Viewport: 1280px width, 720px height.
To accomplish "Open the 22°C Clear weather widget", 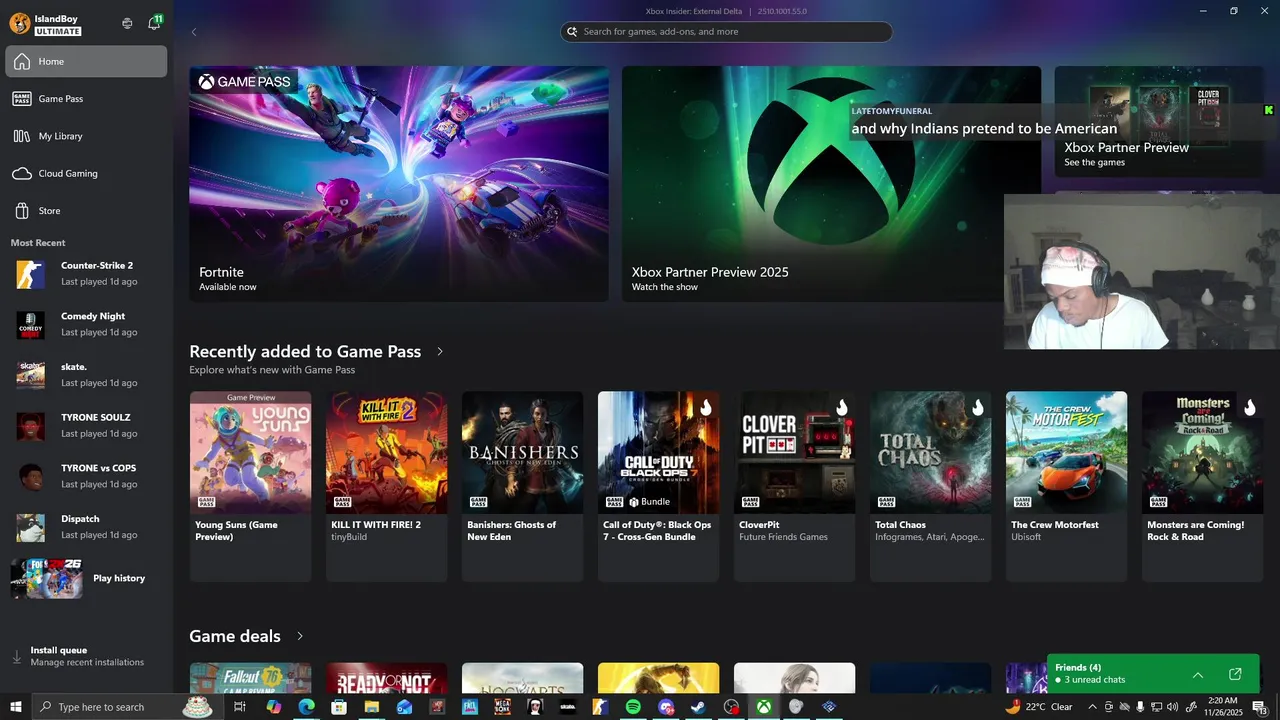I will point(1039,707).
